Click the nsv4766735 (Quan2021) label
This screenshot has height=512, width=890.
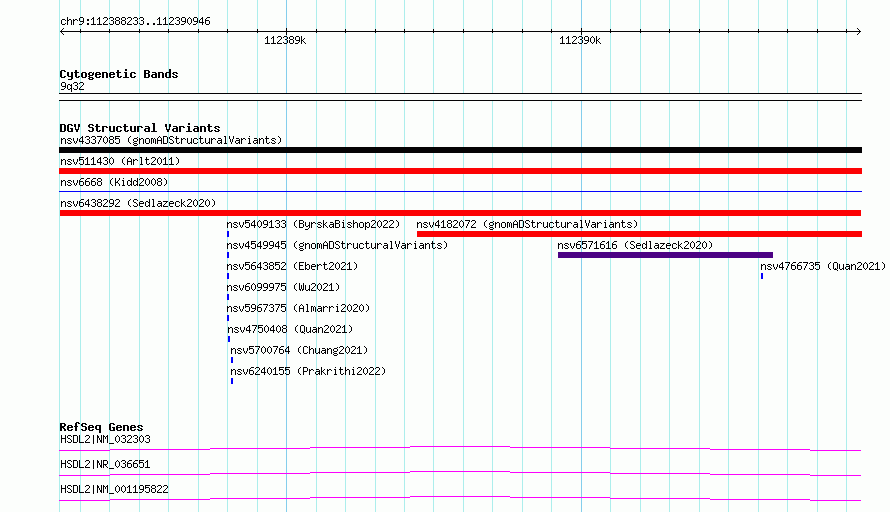(822, 266)
